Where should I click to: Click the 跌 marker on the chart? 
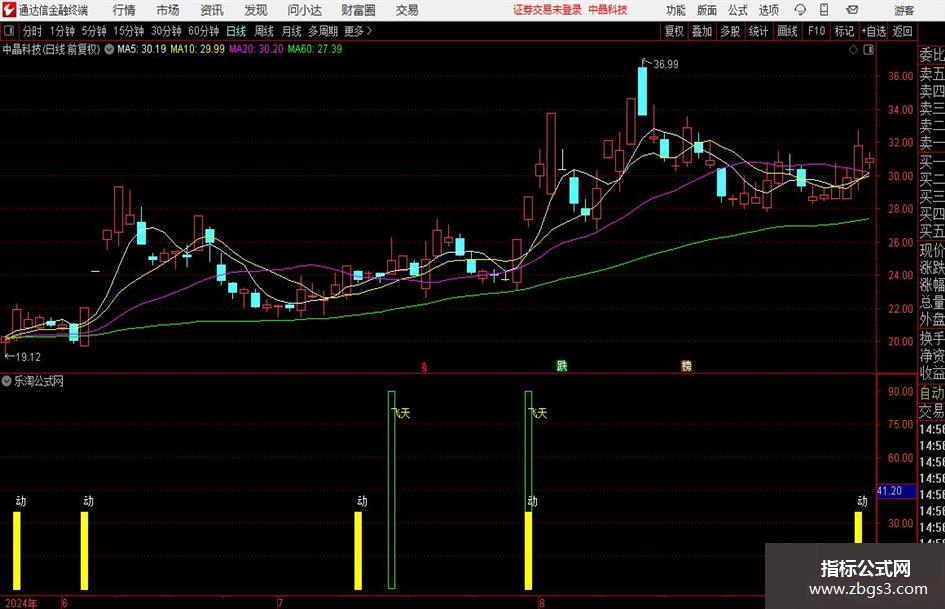point(562,365)
